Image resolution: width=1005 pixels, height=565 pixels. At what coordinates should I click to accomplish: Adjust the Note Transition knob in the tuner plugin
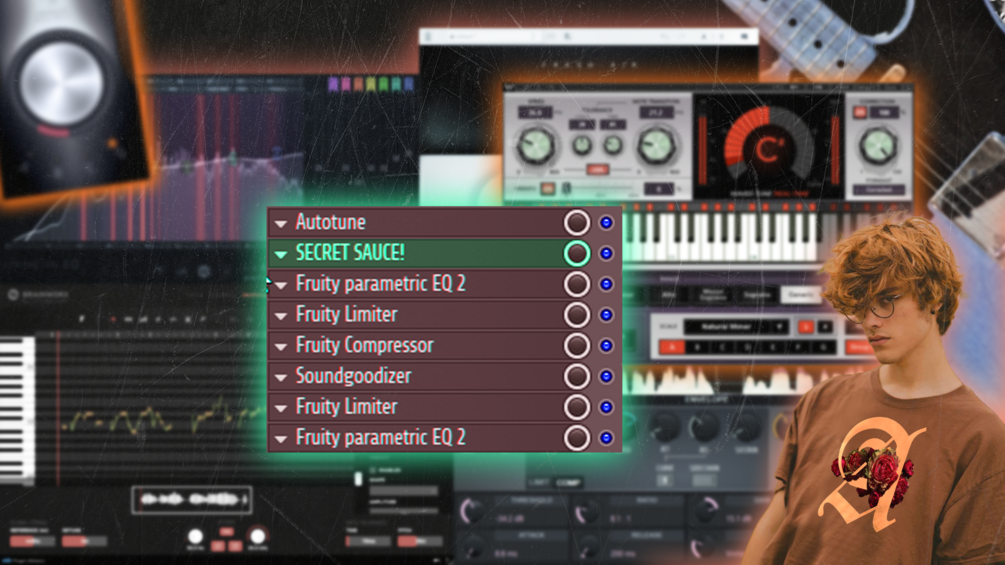click(x=656, y=146)
